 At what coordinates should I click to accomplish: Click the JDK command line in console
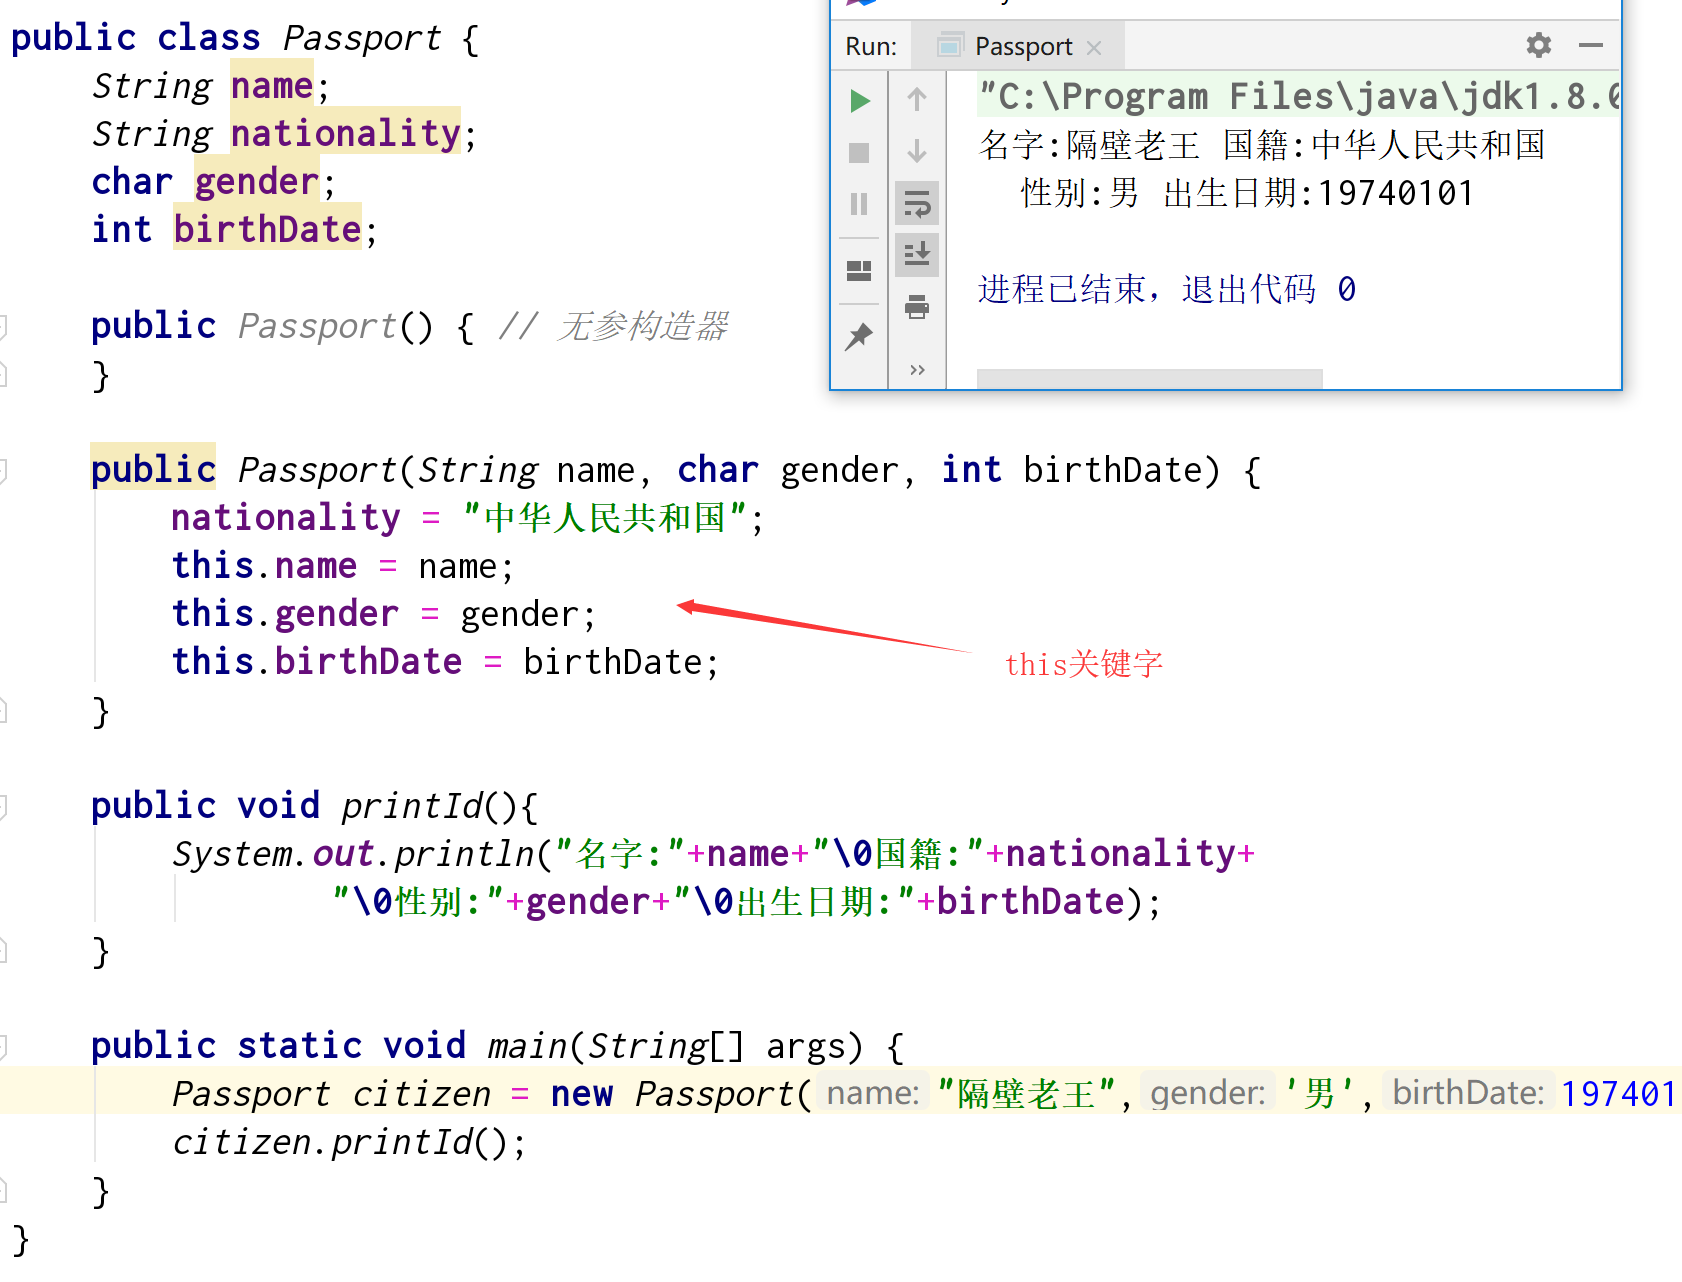click(x=1298, y=97)
